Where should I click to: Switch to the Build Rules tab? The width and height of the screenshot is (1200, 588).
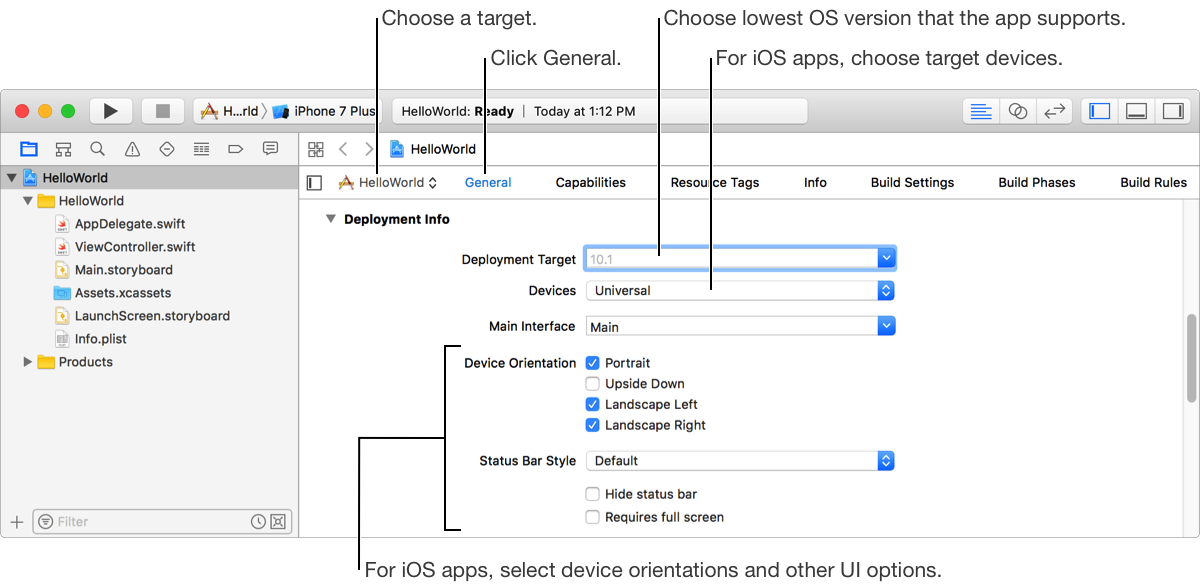coord(1153,183)
